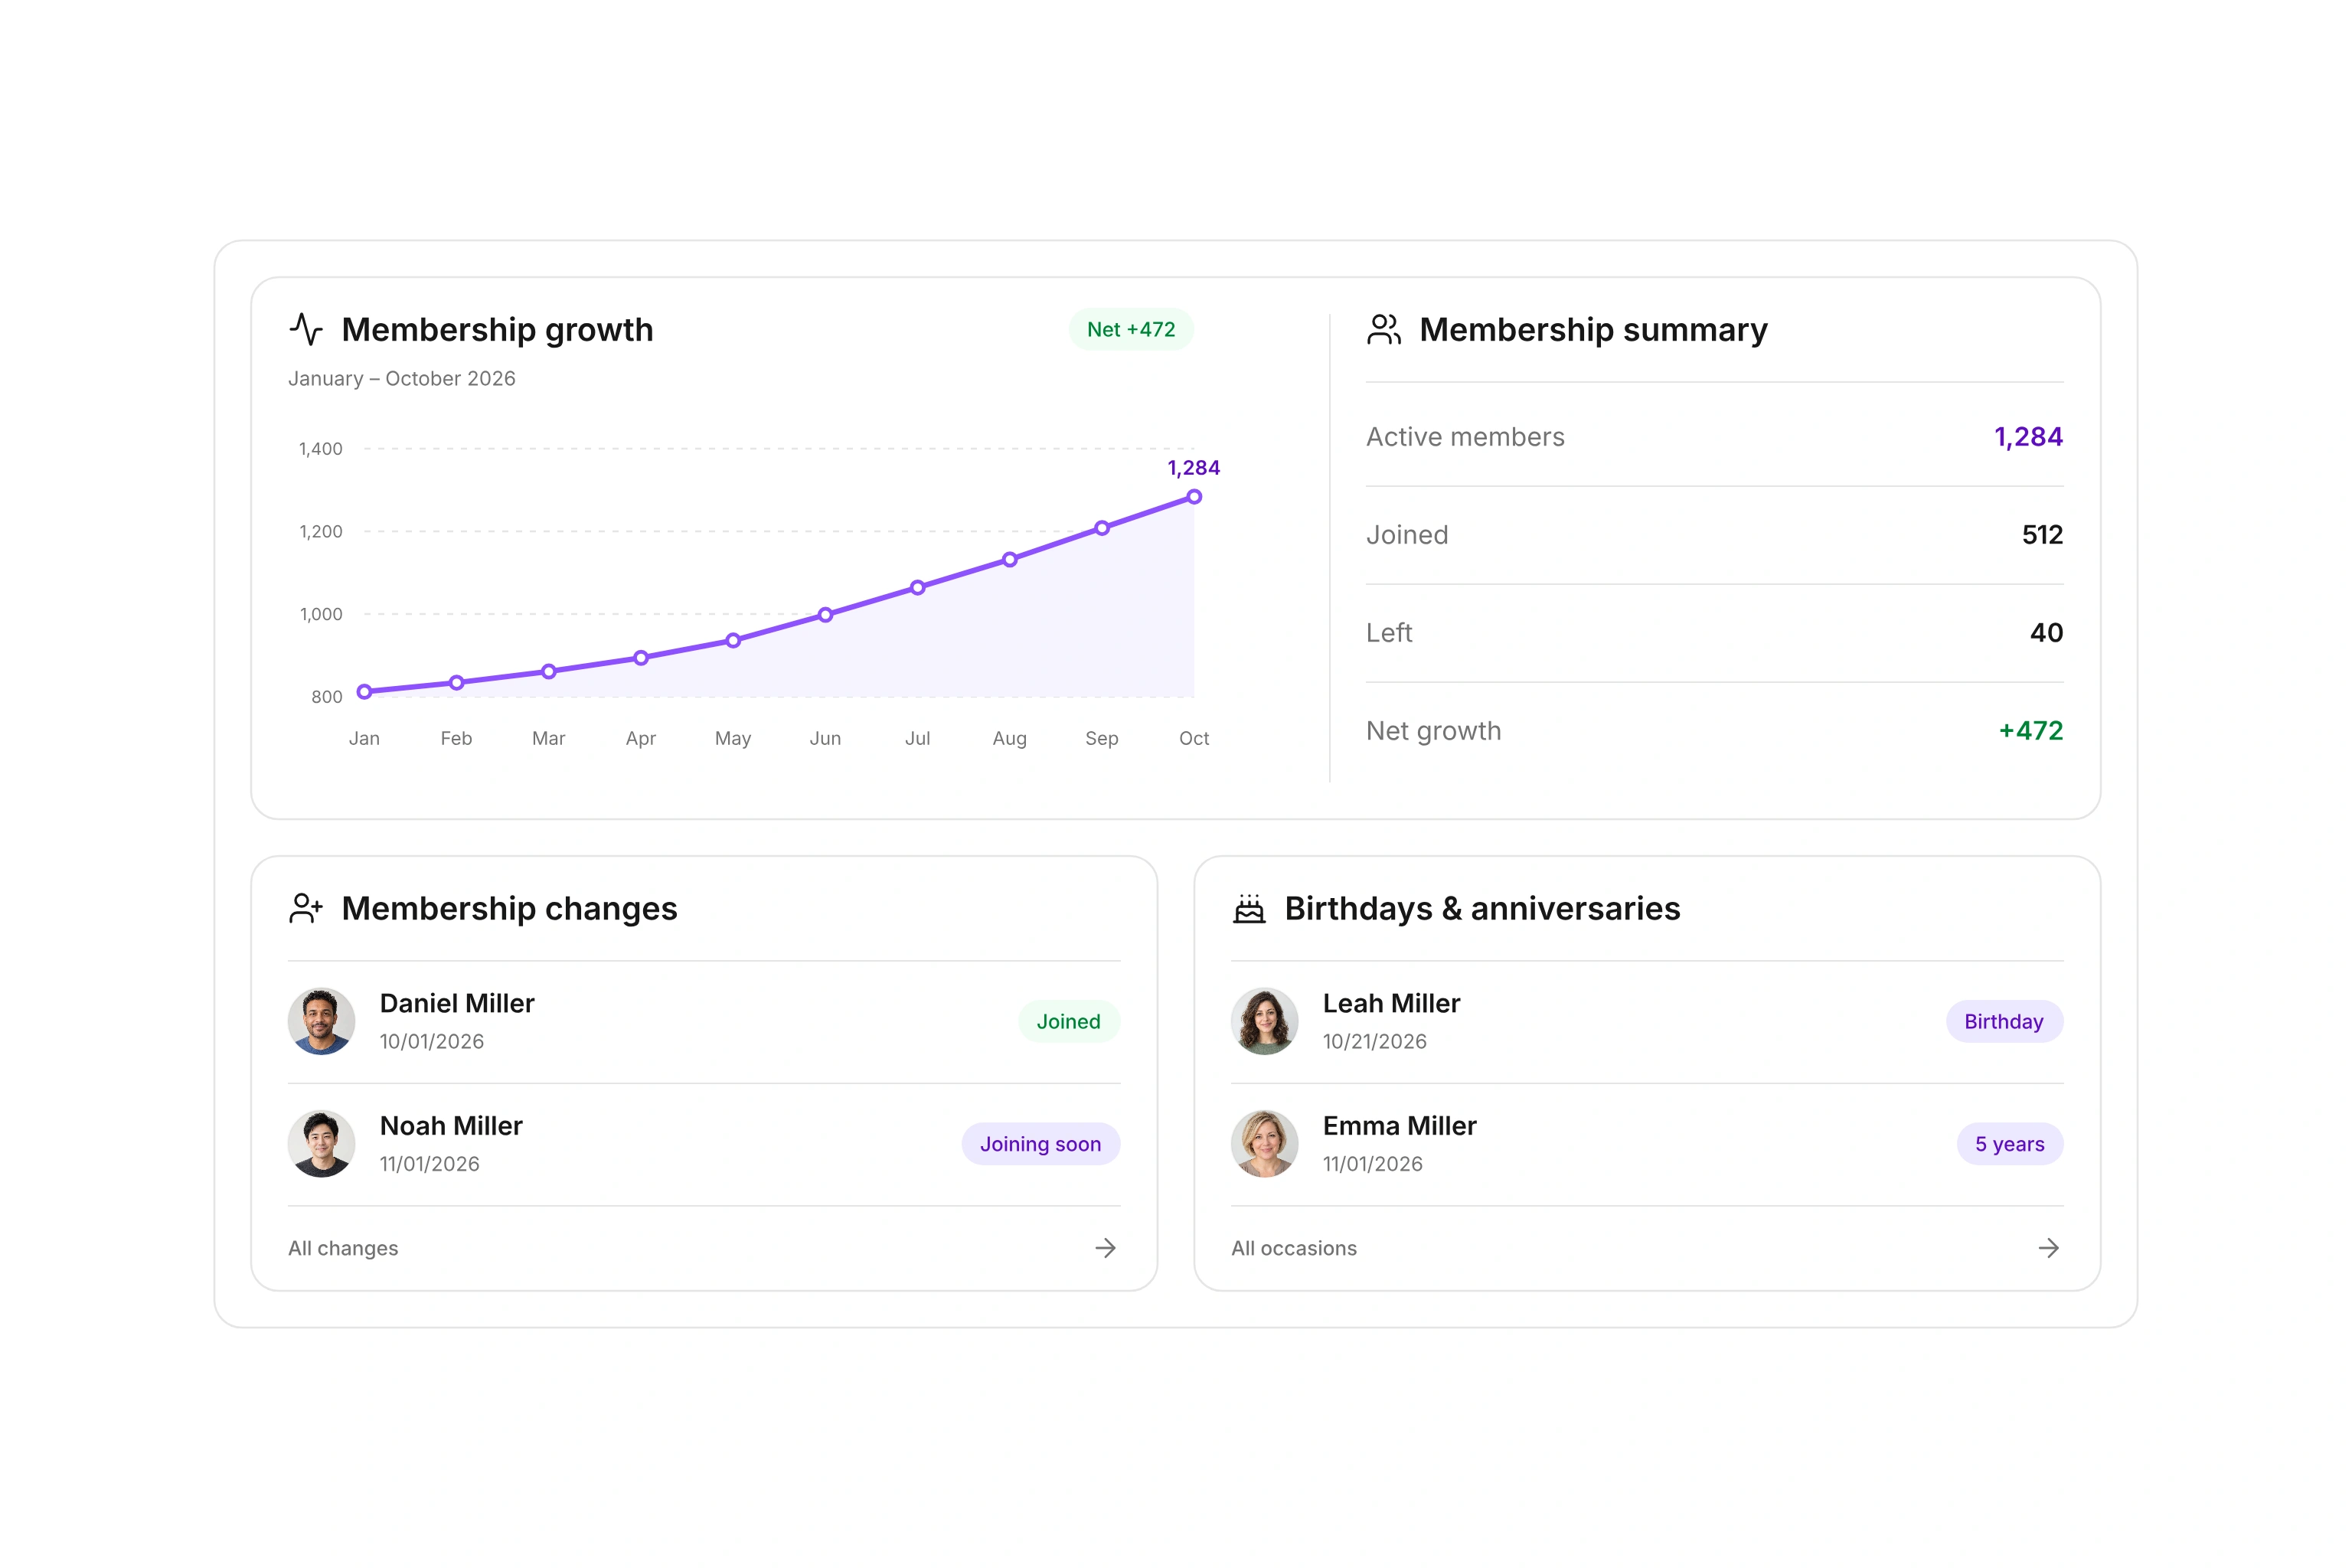Click the date 10/01/2026
This screenshot has height=1568, width=2352.
432,1042
